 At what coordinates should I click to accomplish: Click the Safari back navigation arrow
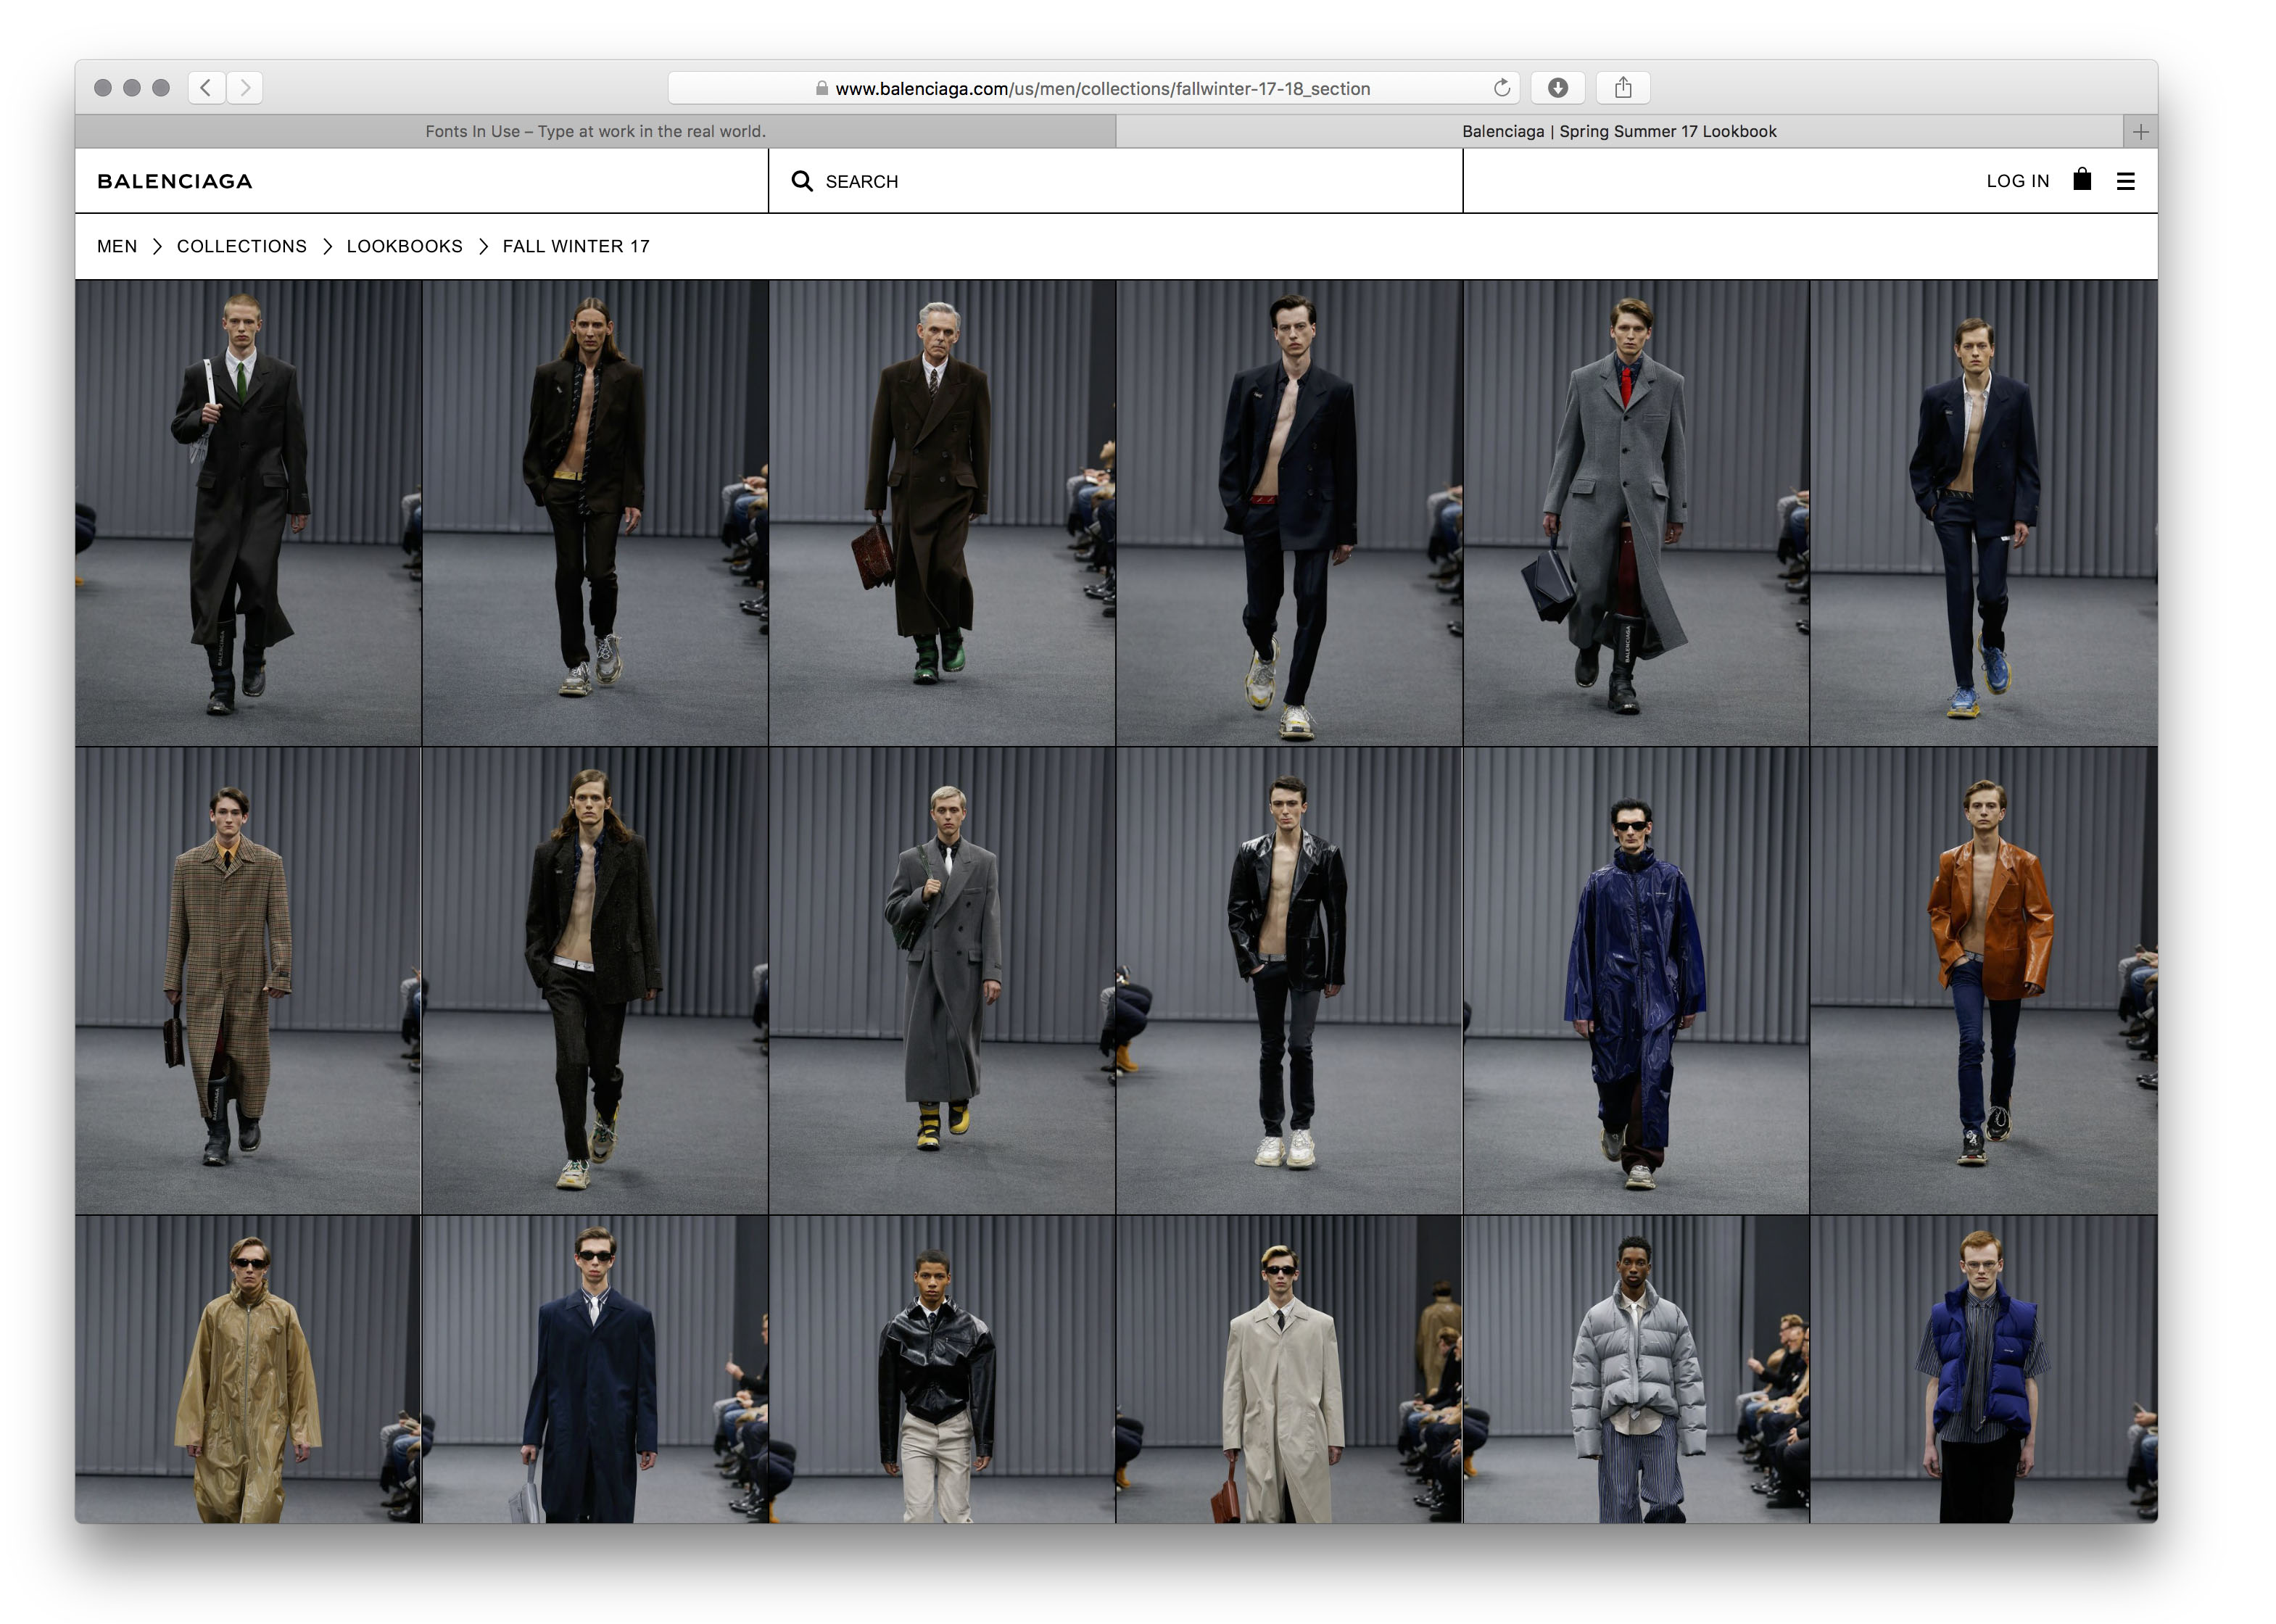[x=206, y=88]
